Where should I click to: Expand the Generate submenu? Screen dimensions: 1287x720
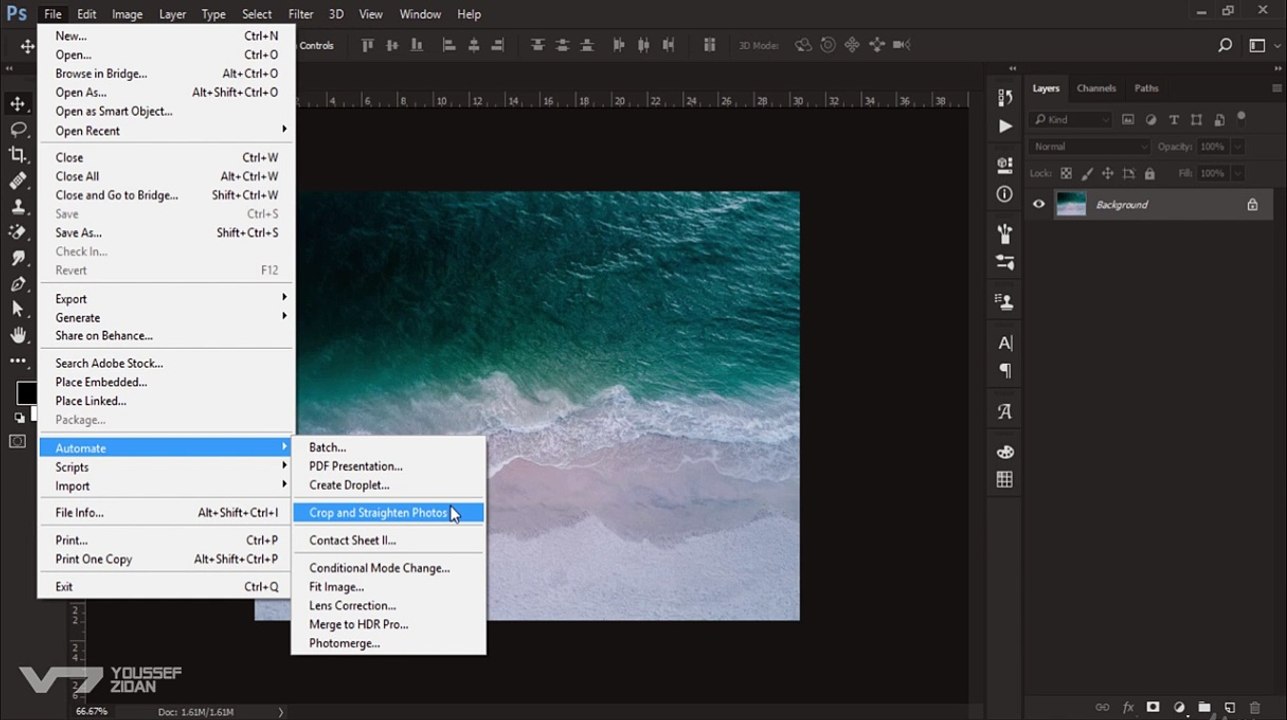(x=167, y=317)
